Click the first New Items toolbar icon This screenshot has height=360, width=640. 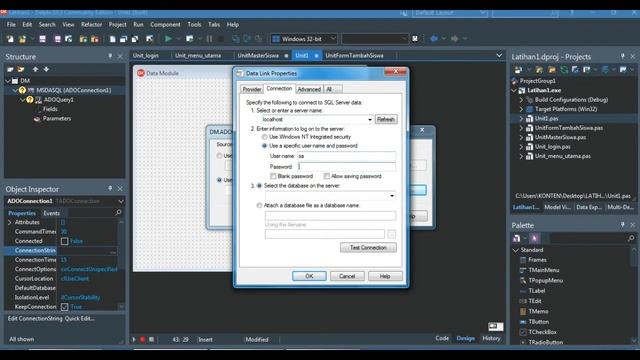pyautogui.click(x=10, y=39)
